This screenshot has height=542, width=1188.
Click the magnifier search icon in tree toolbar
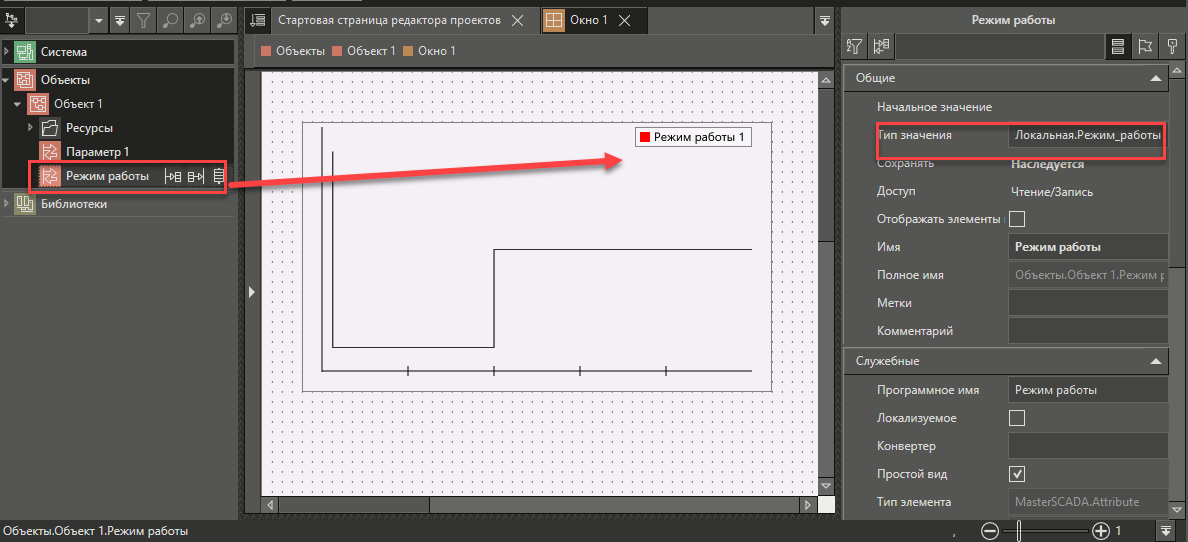172,19
